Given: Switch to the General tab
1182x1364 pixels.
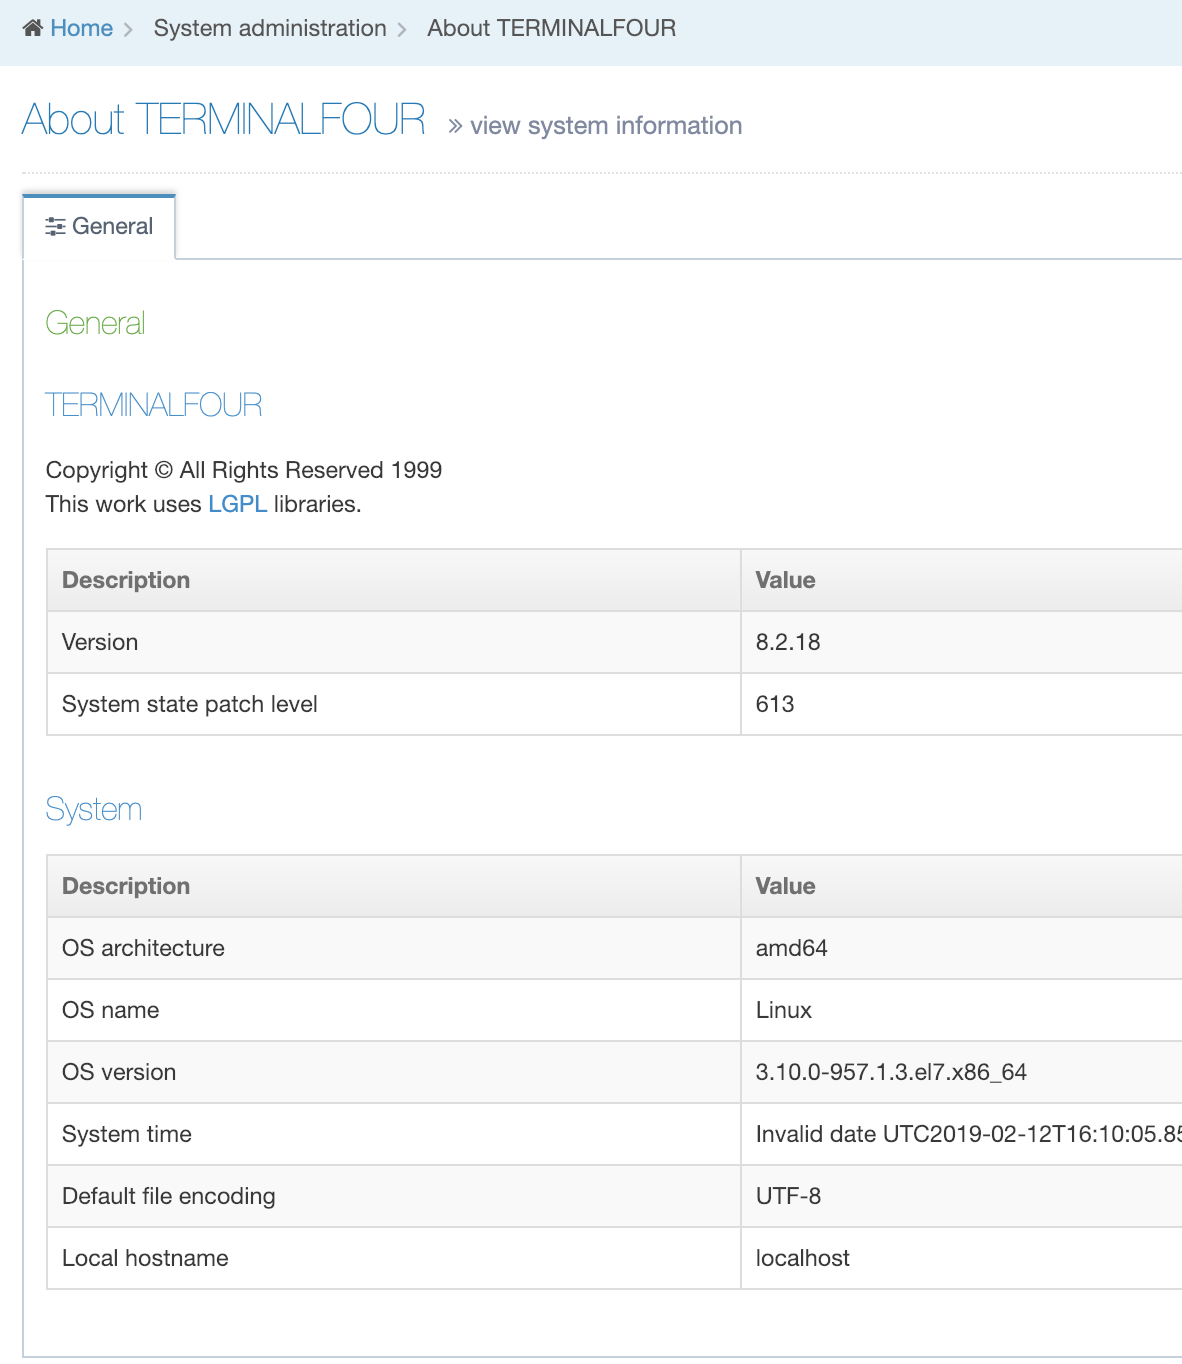Looking at the screenshot, I should pyautogui.click(x=111, y=227).
